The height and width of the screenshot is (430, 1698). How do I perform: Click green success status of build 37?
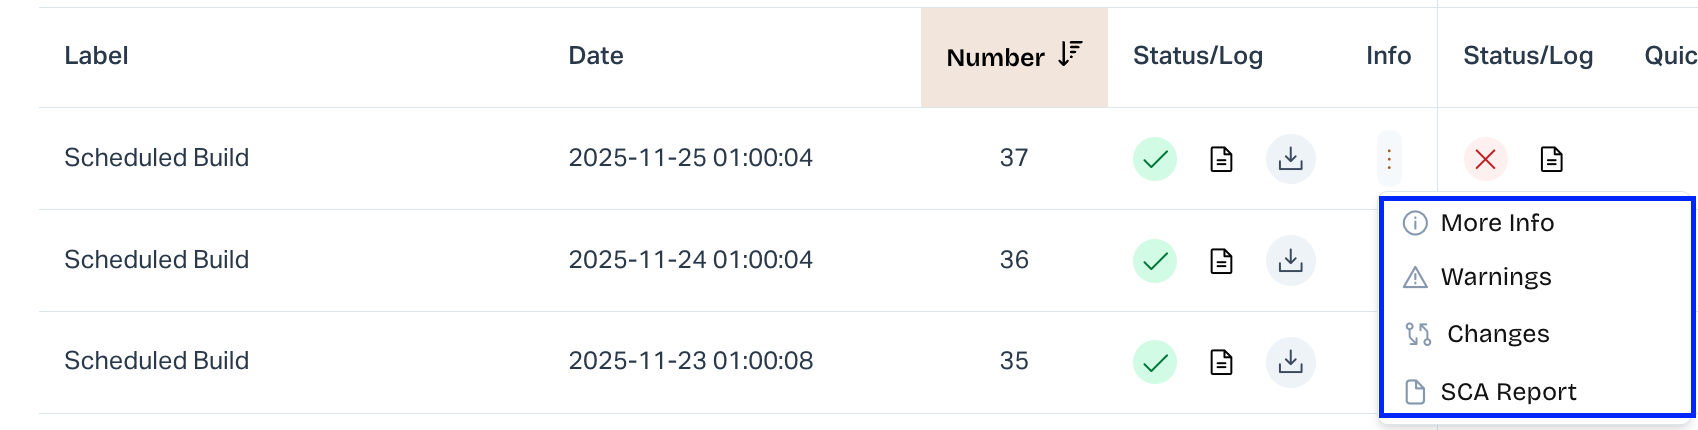click(x=1155, y=159)
